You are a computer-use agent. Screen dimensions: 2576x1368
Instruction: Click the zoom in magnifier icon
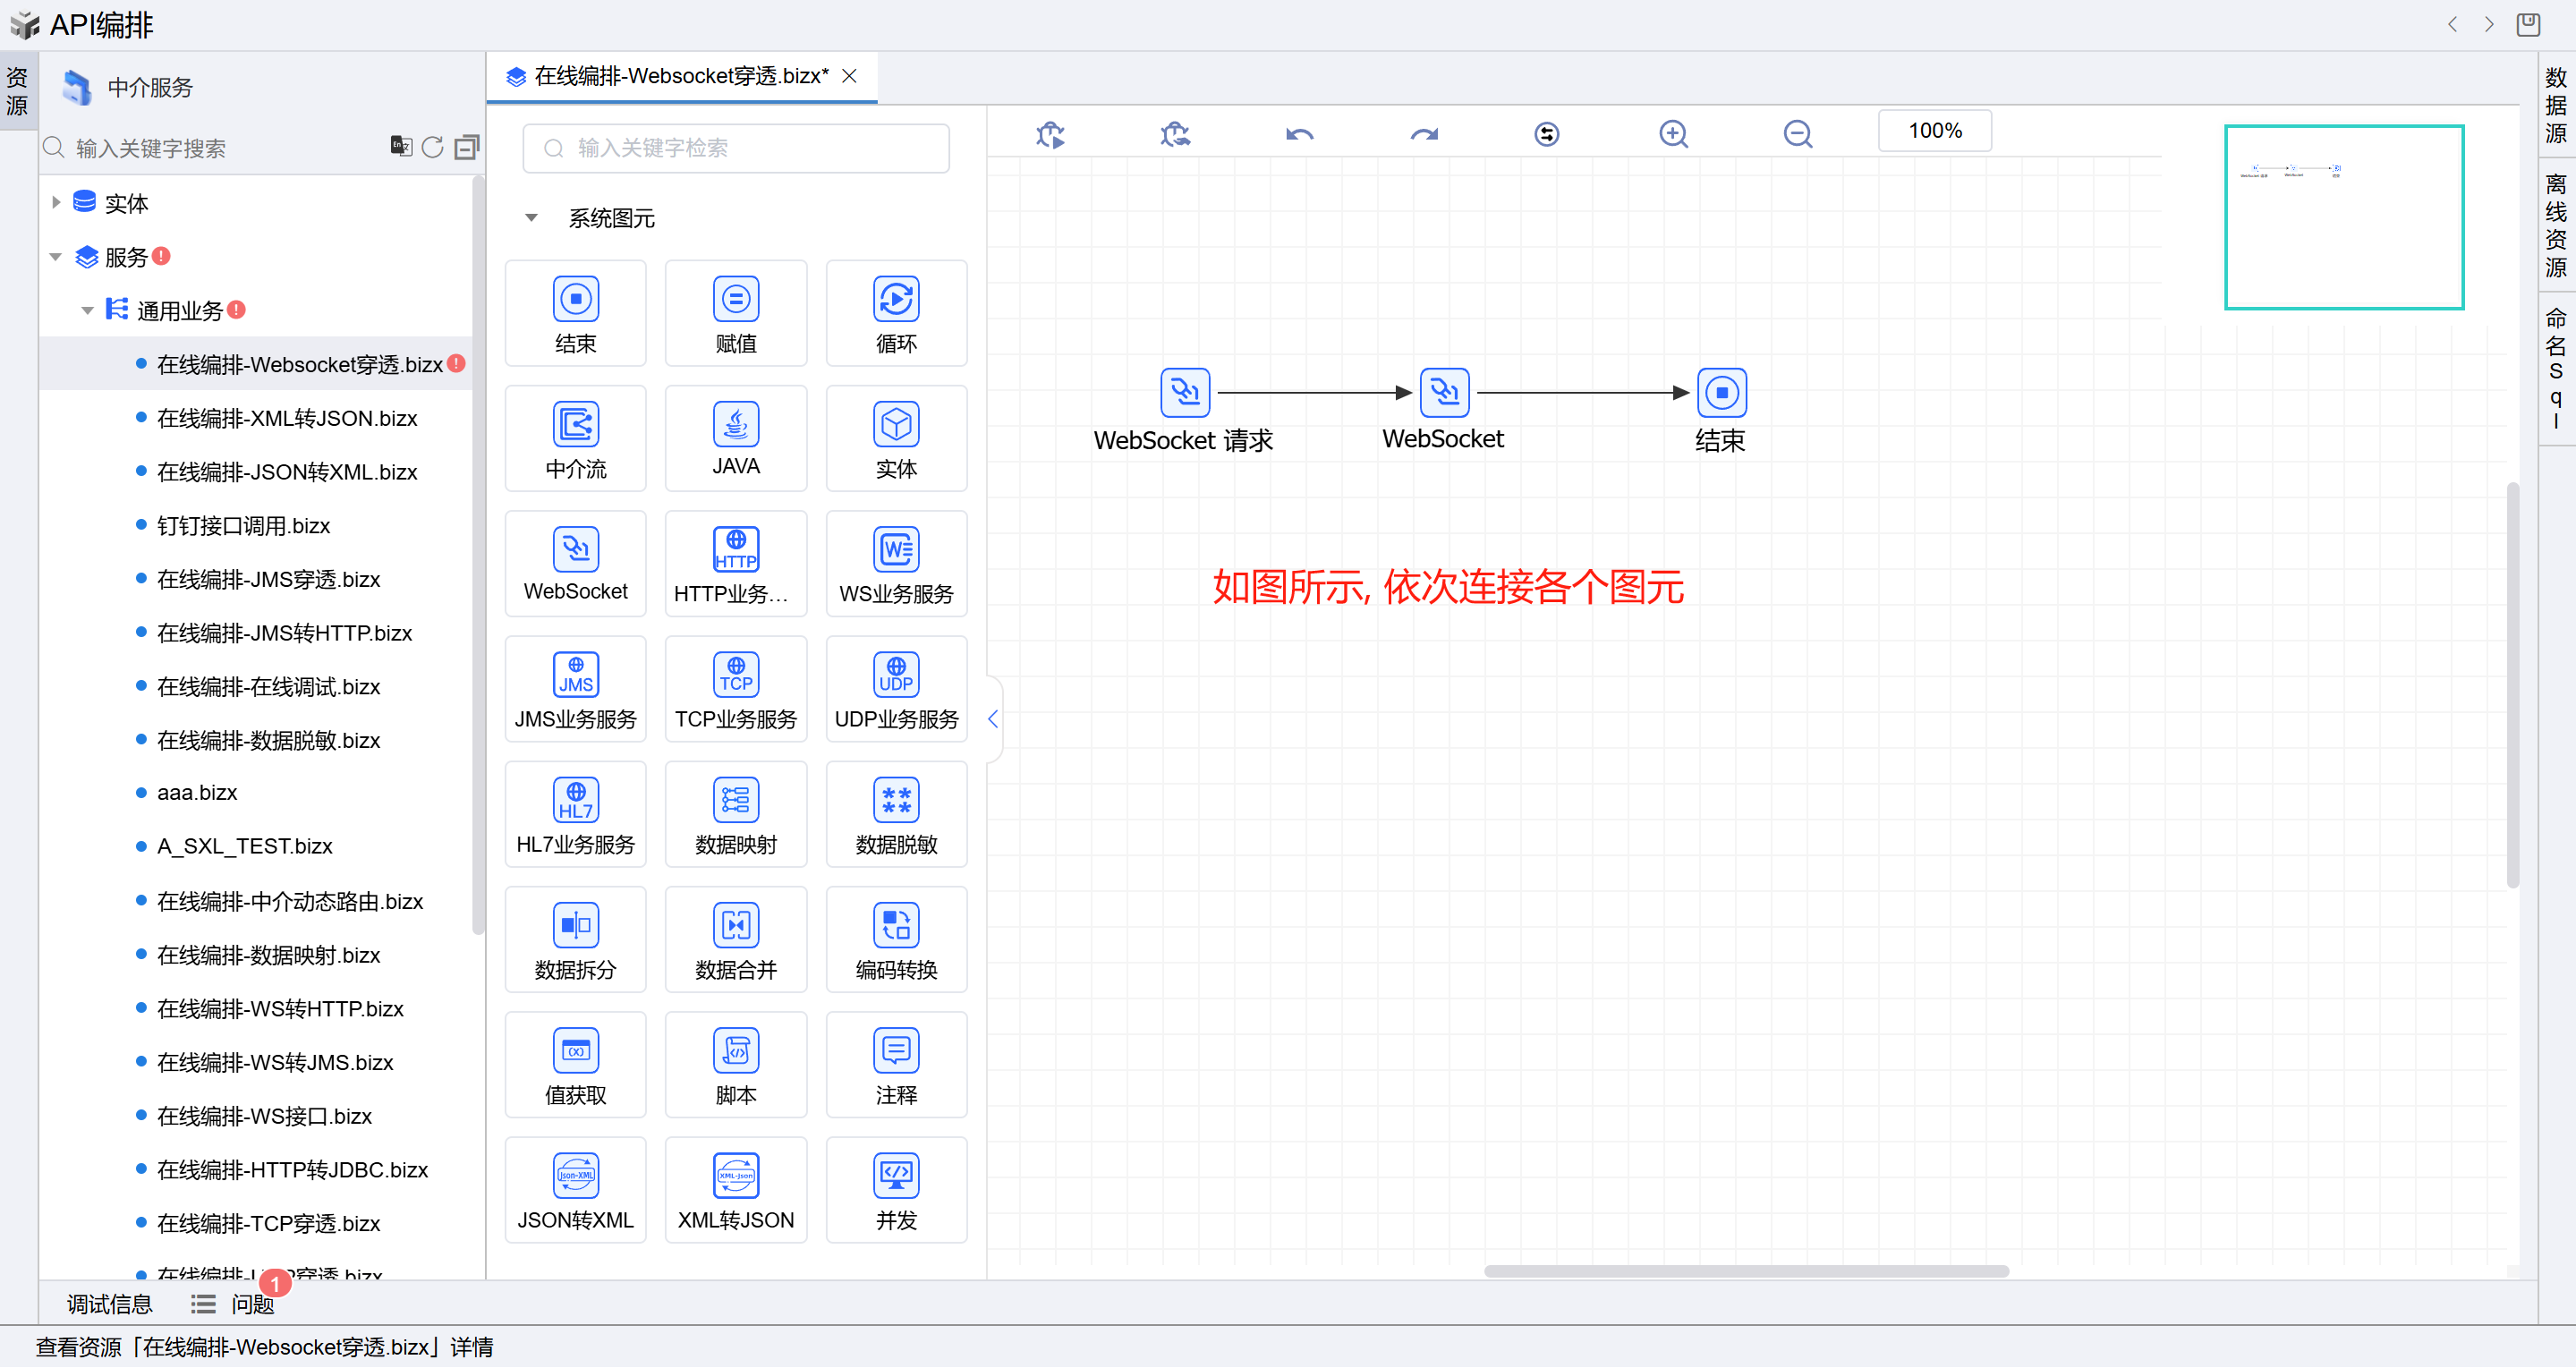click(x=1673, y=134)
